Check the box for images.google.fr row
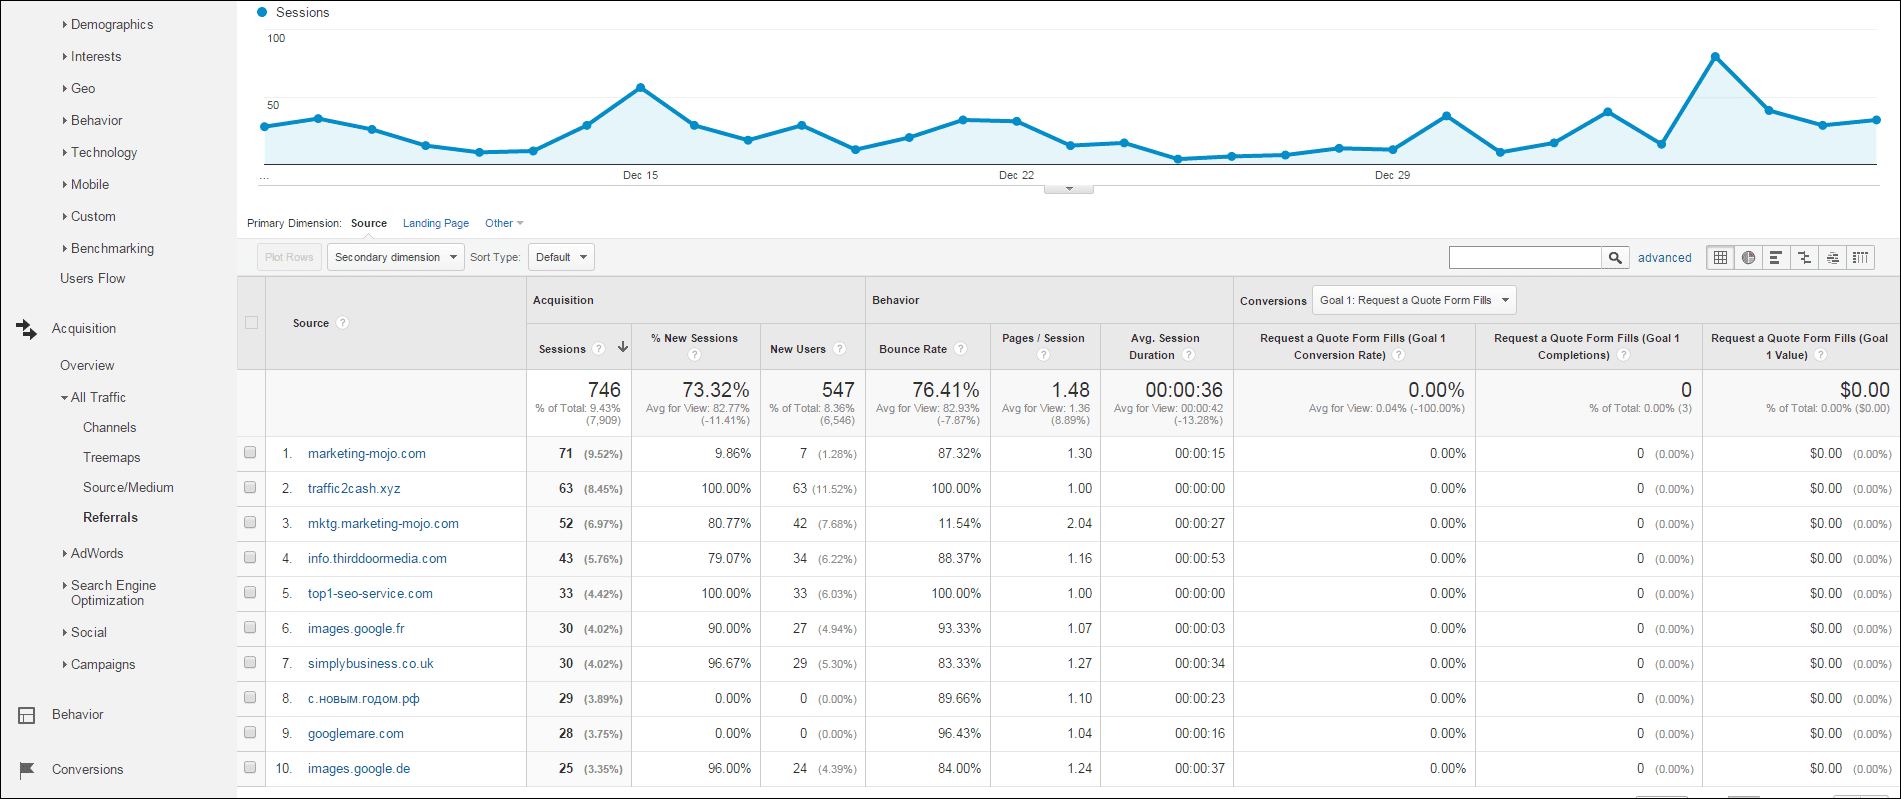1901x799 pixels. 250,628
